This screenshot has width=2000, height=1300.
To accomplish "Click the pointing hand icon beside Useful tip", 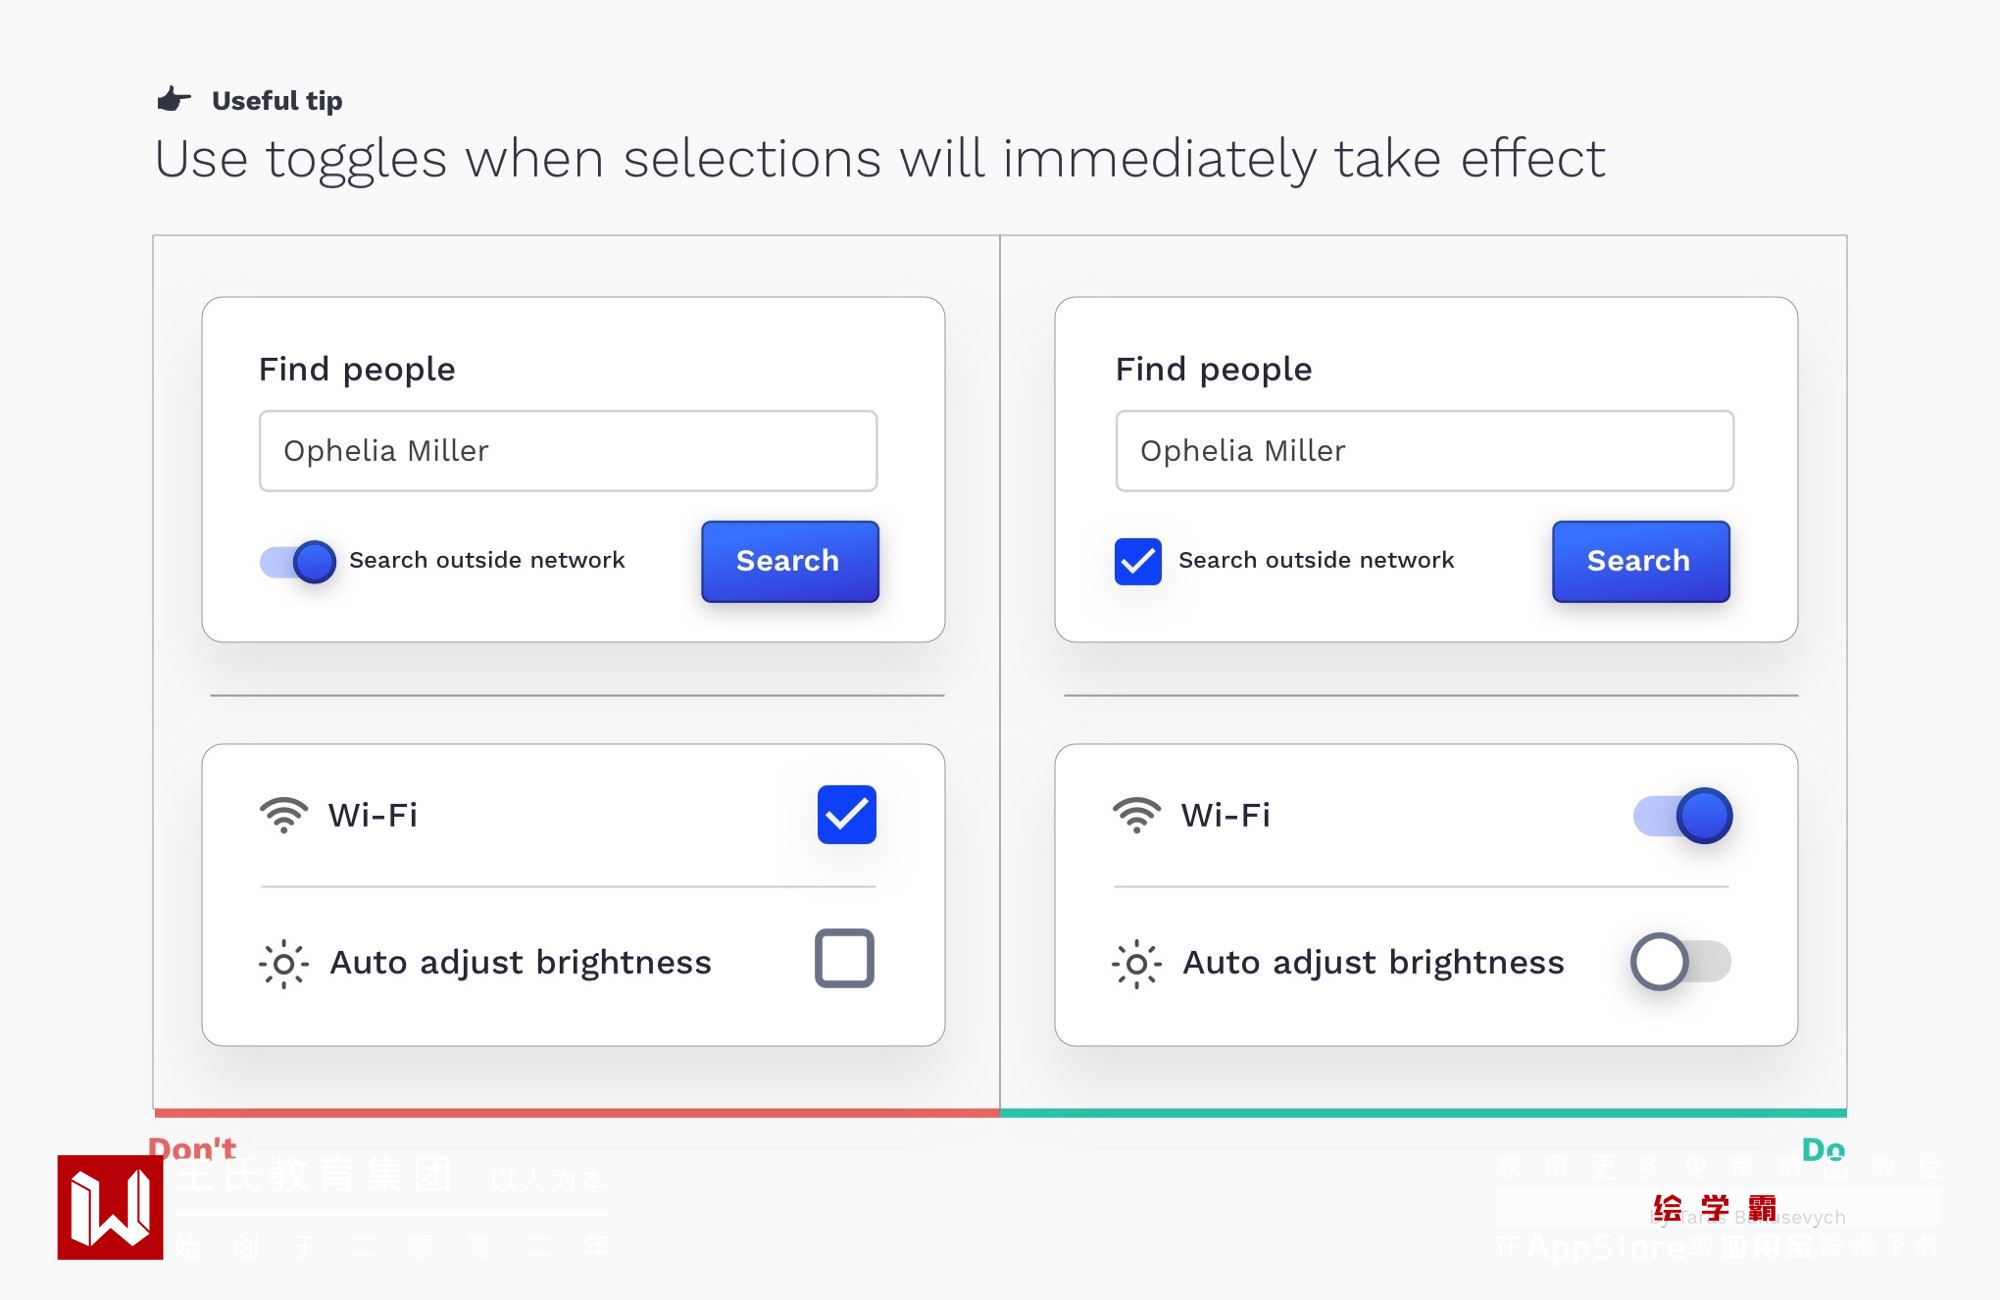I will pyautogui.click(x=174, y=99).
